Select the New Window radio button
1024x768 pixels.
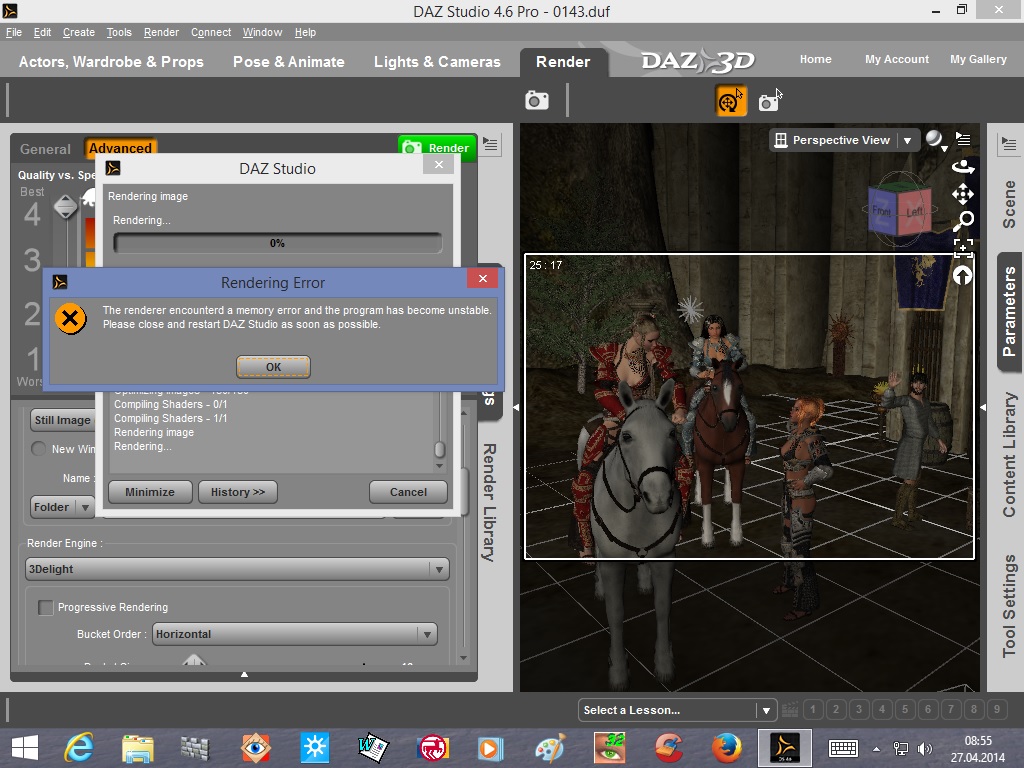click(x=39, y=449)
